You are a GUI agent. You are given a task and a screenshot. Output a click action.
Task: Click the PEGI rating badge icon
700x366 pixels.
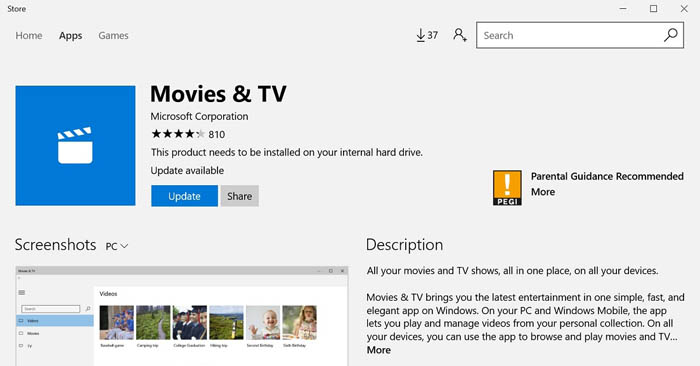tap(507, 188)
